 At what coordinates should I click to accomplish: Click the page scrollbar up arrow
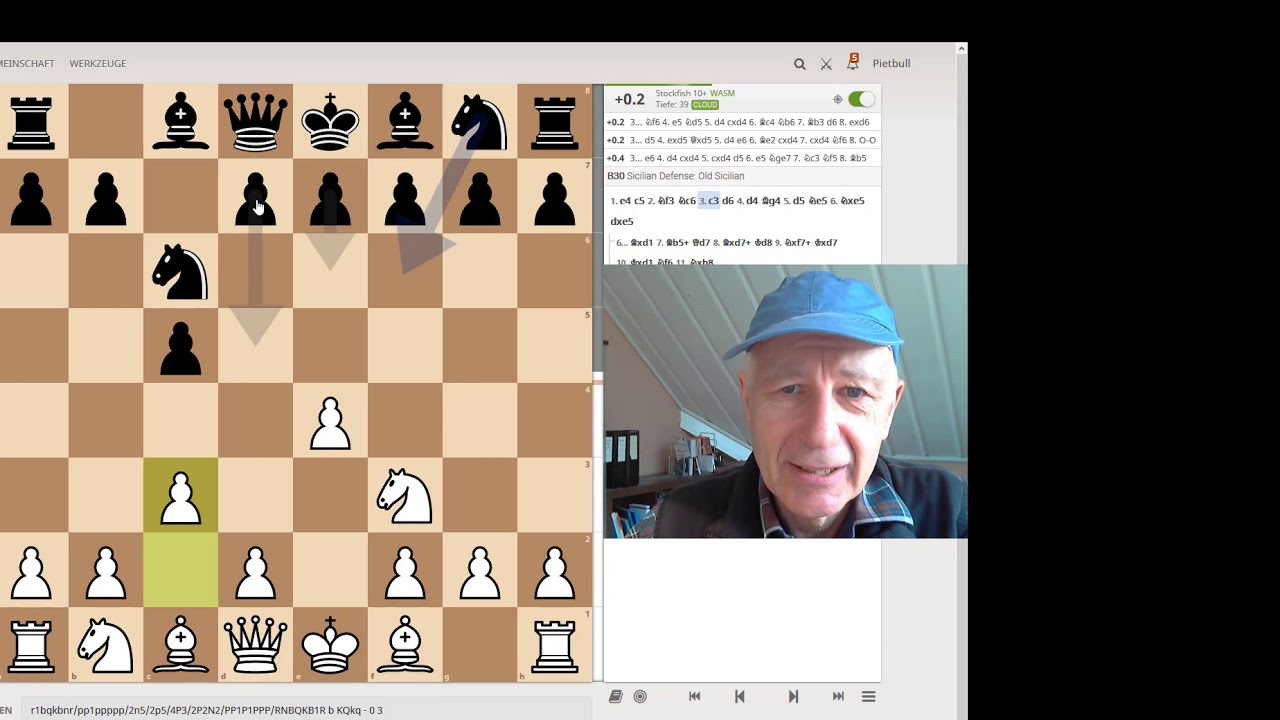click(961, 48)
